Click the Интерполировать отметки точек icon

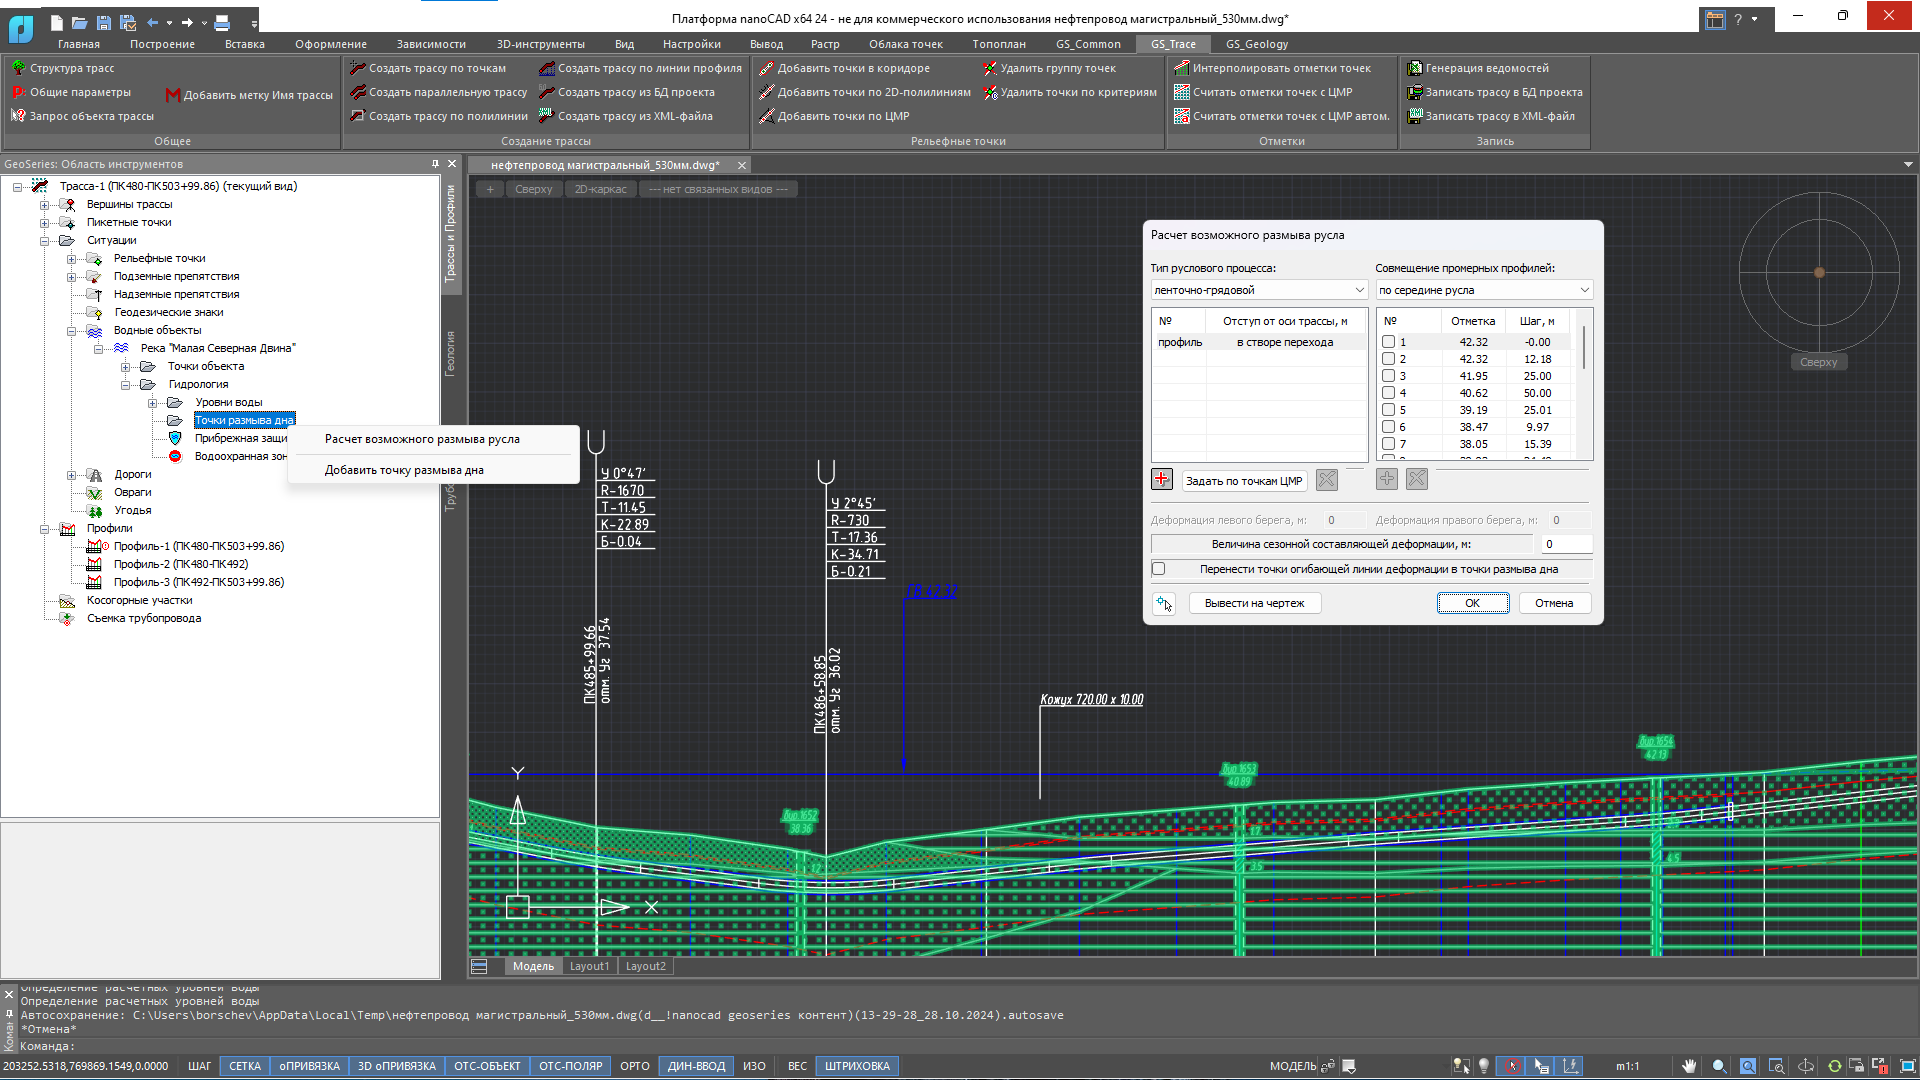coord(1181,68)
